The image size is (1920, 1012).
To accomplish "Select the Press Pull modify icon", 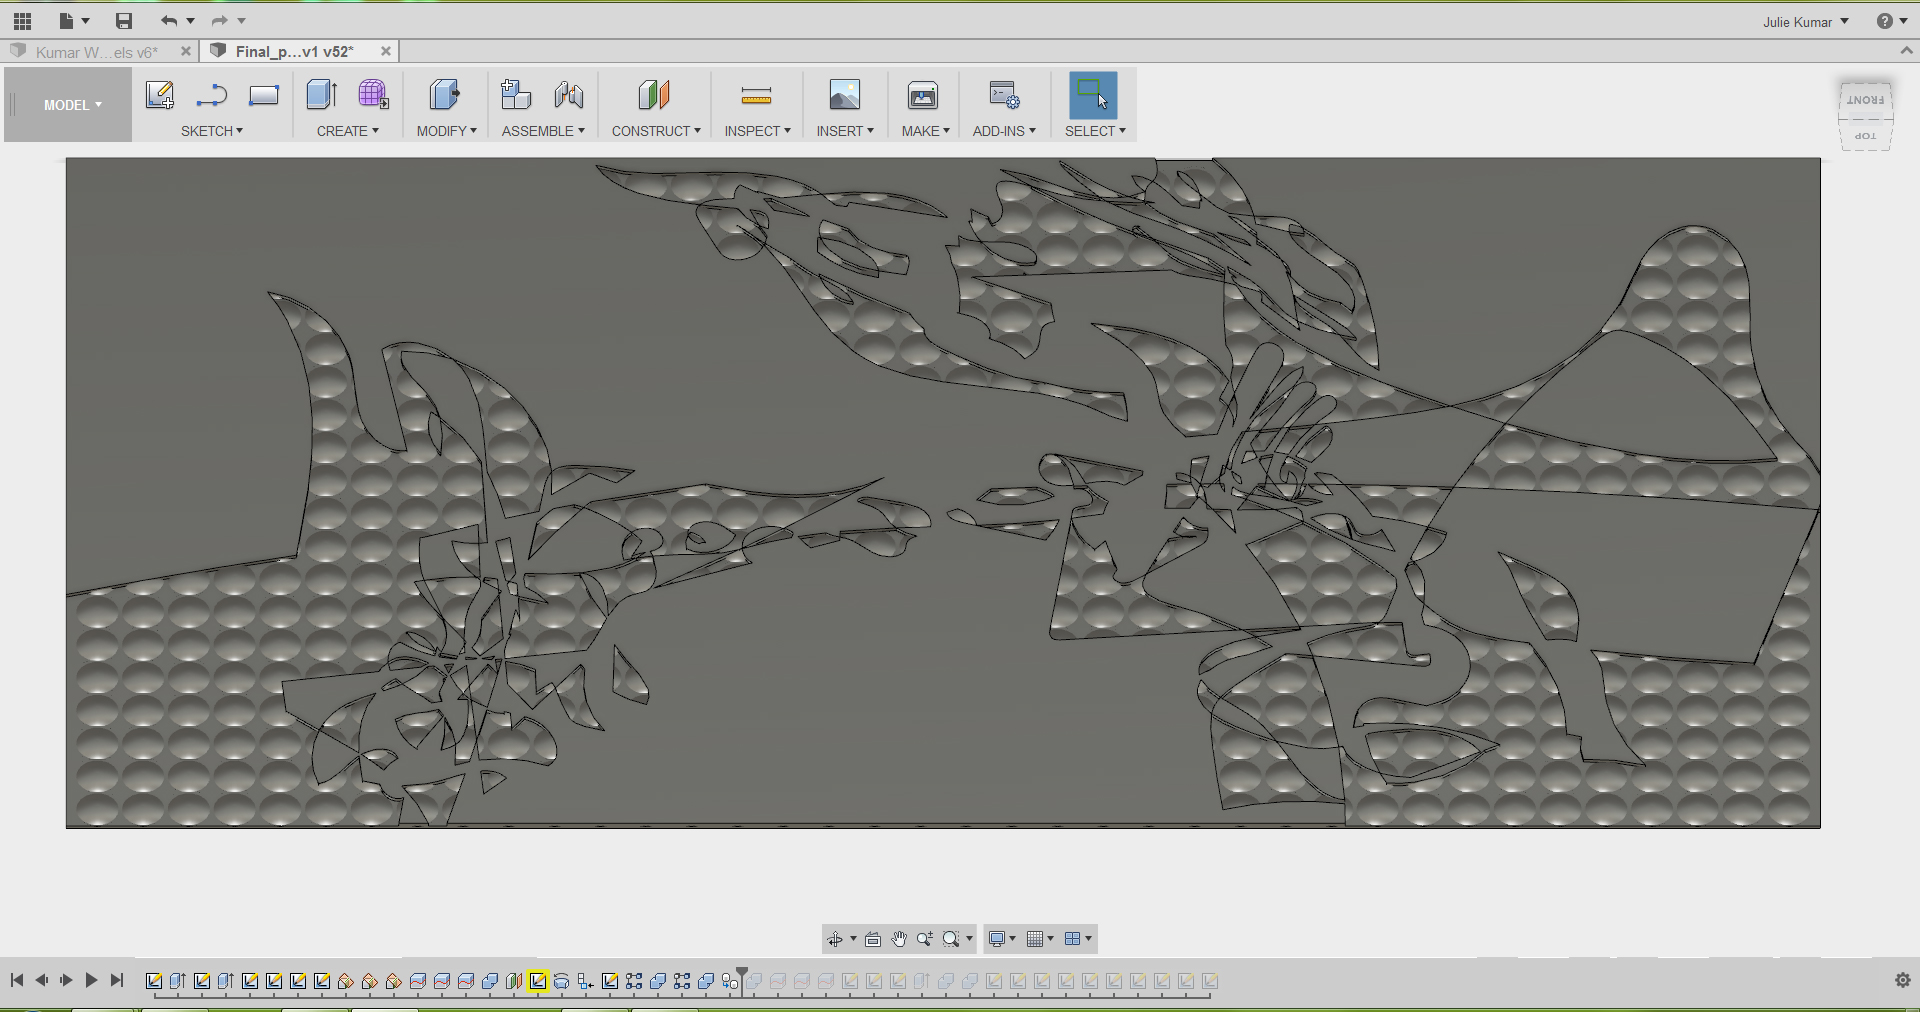I will pyautogui.click(x=445, y=95).
